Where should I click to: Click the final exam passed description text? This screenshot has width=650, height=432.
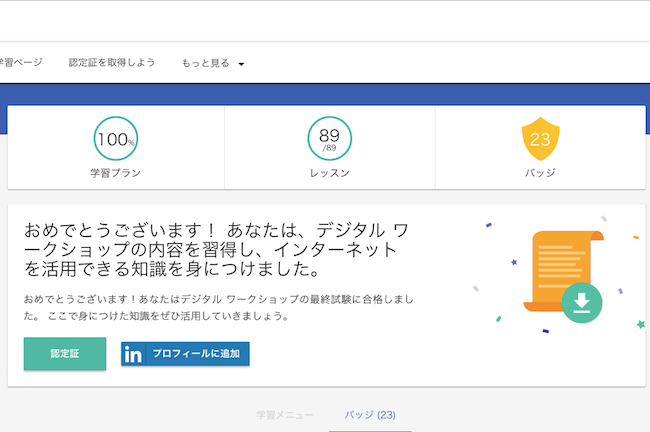[218, 308]
